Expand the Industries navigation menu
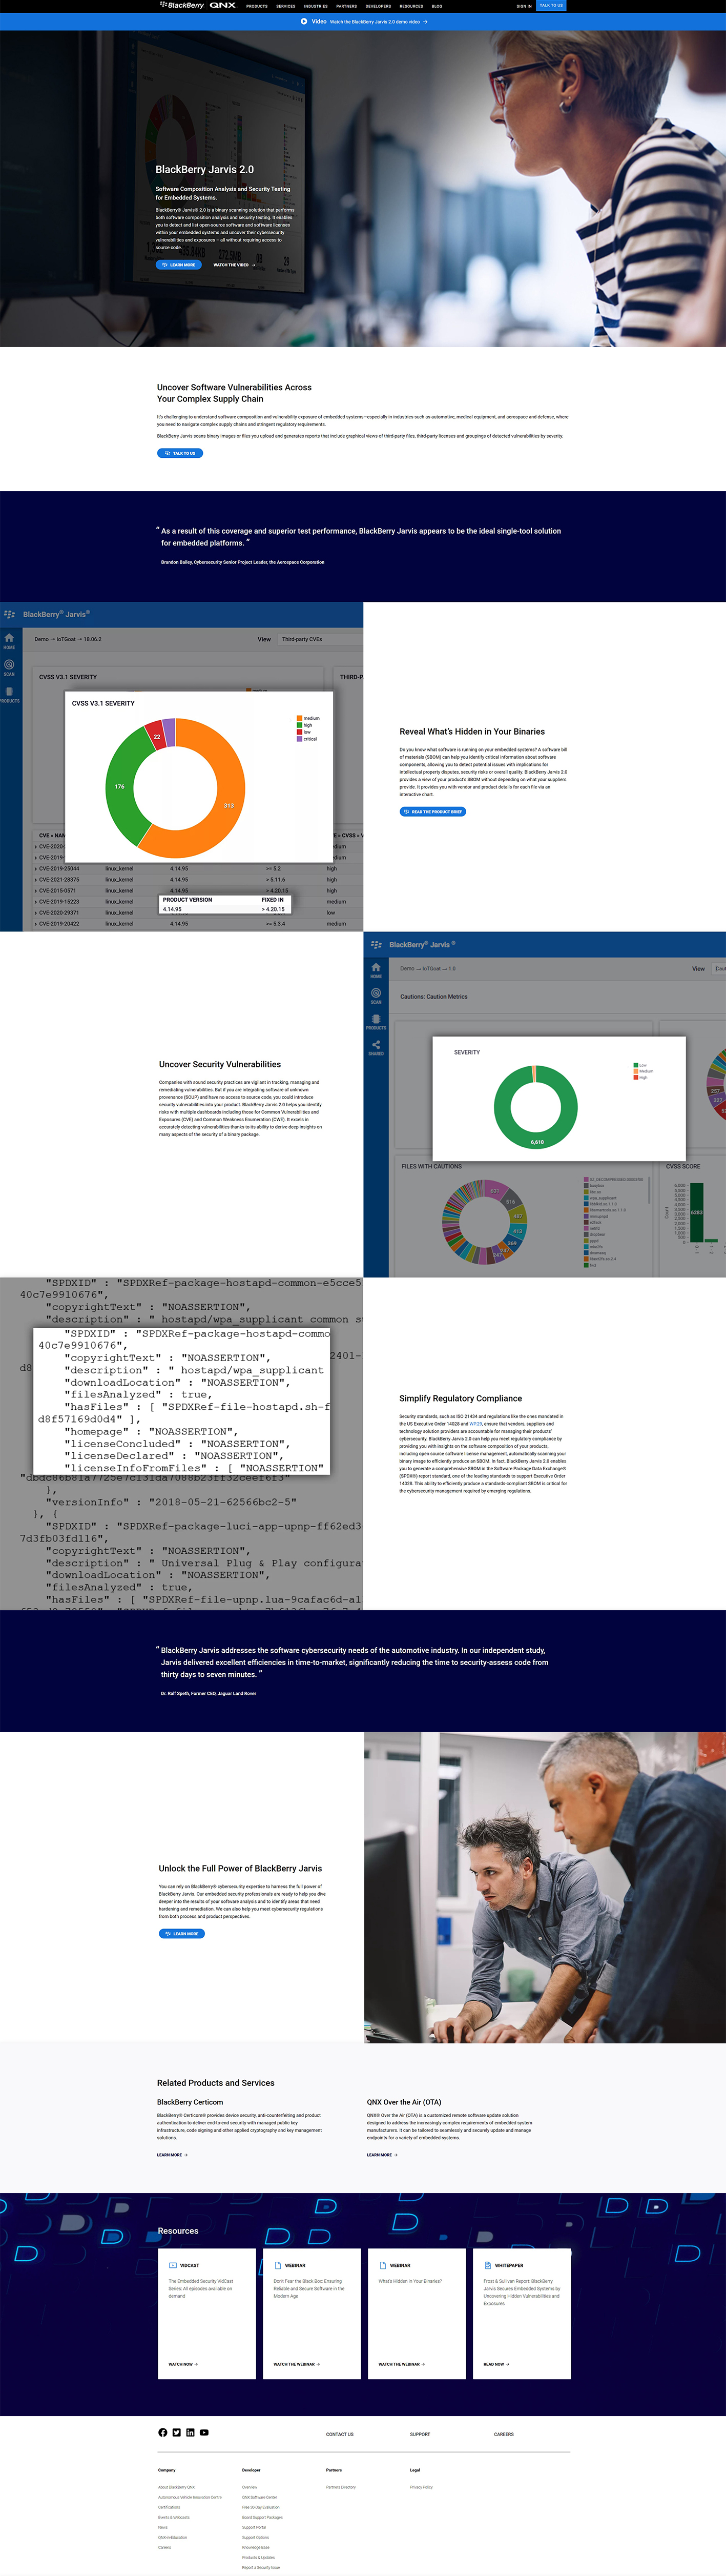This screenshot has width=726, height=2576. coord(316,6)
